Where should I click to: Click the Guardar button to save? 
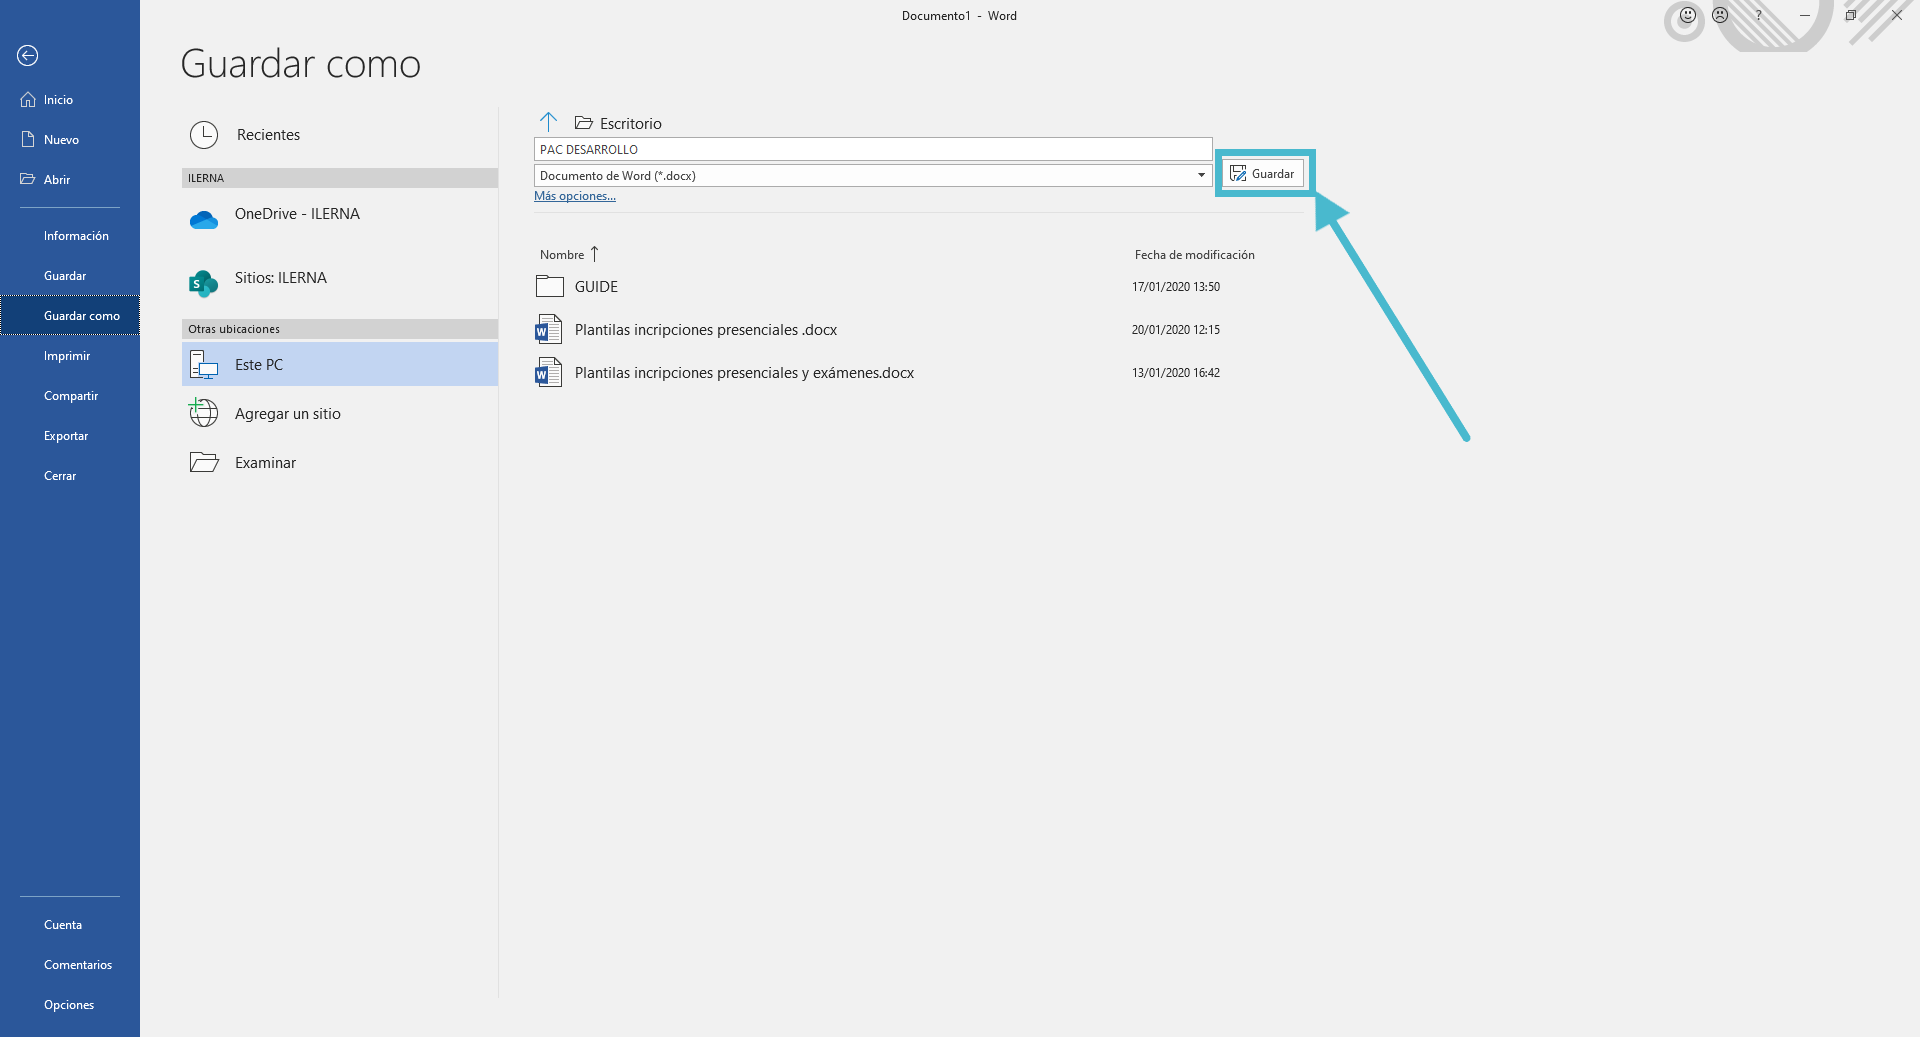[x=1263, y=174]
